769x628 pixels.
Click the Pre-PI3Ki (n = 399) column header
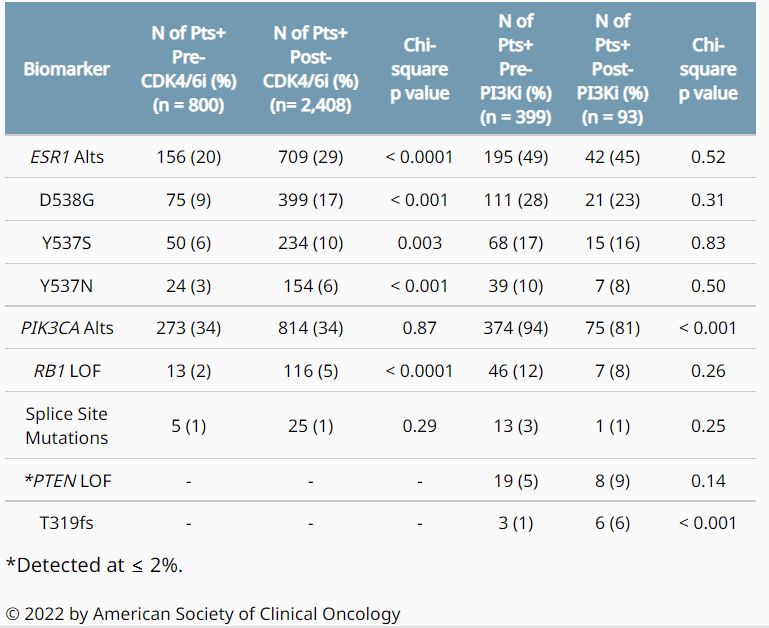coord(517,69)
